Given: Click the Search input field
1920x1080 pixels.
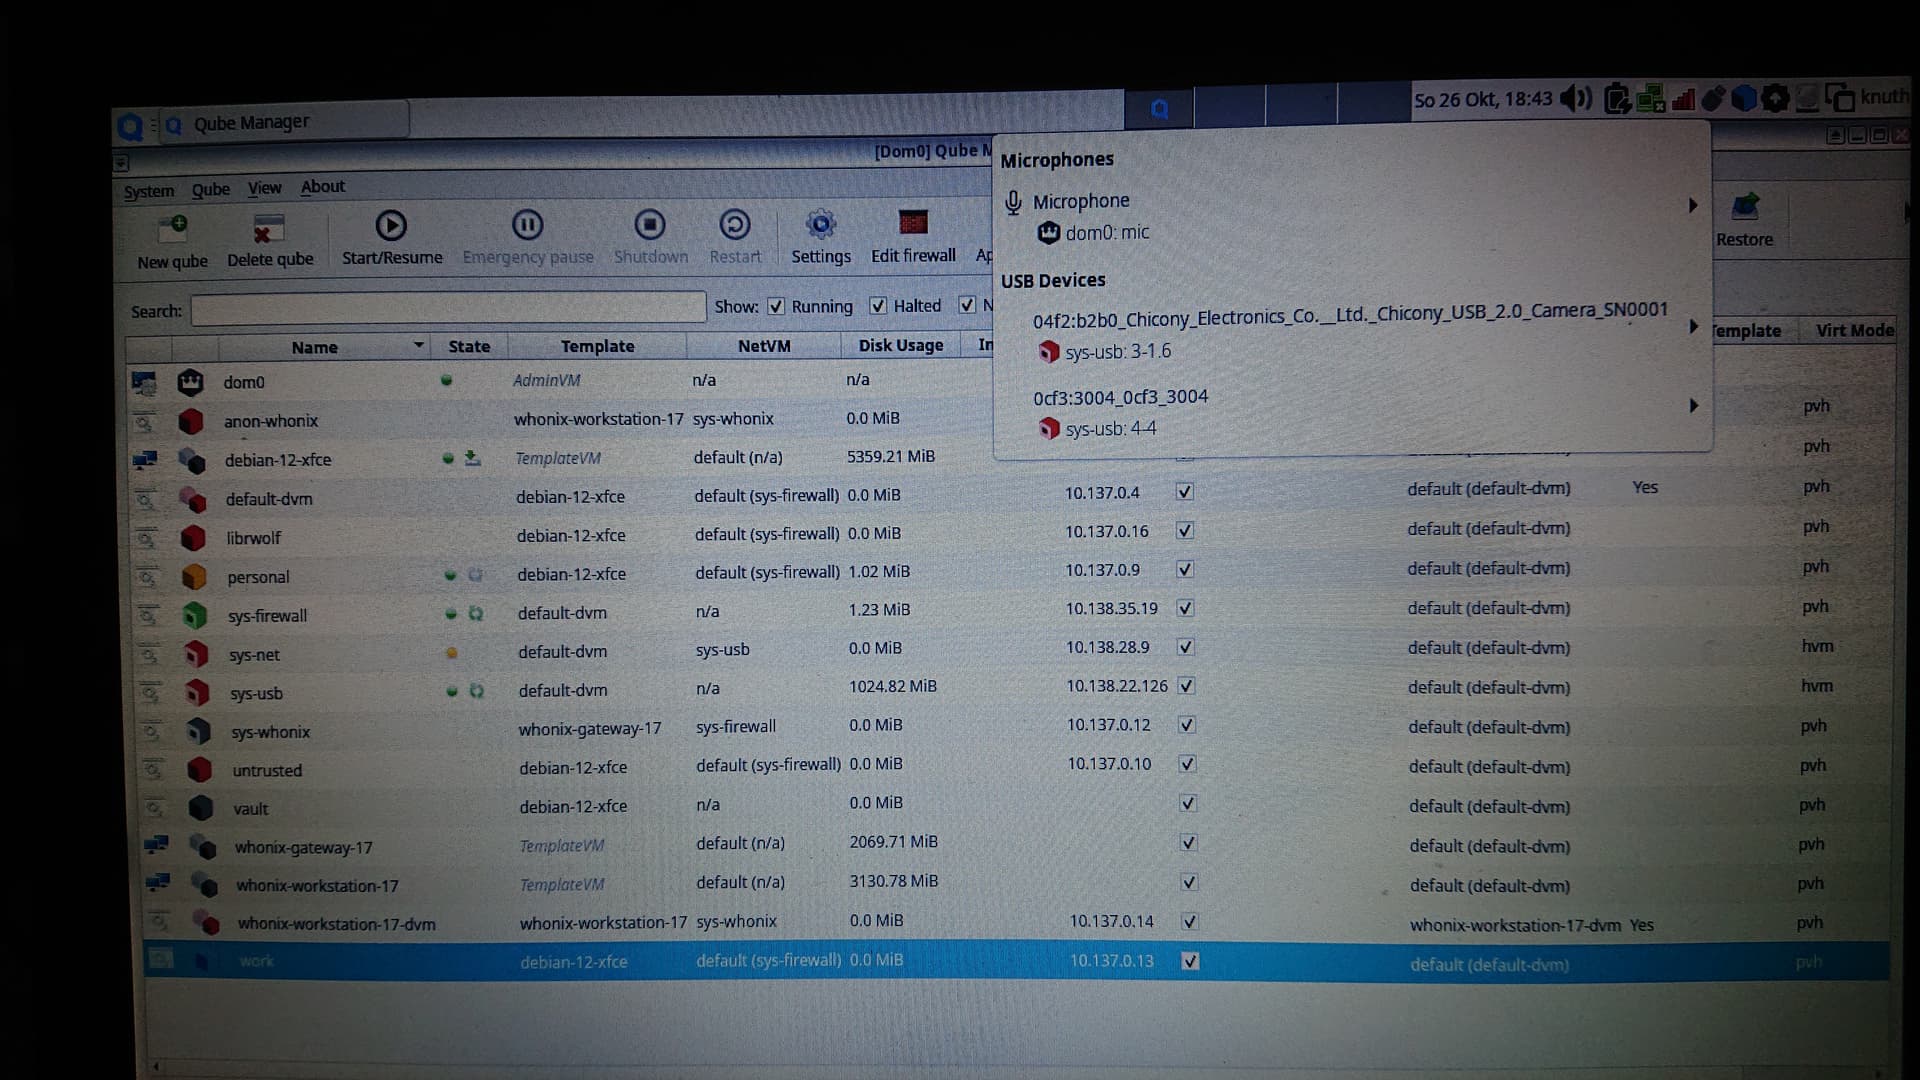Looking at the screenshot, I should 448,309.
